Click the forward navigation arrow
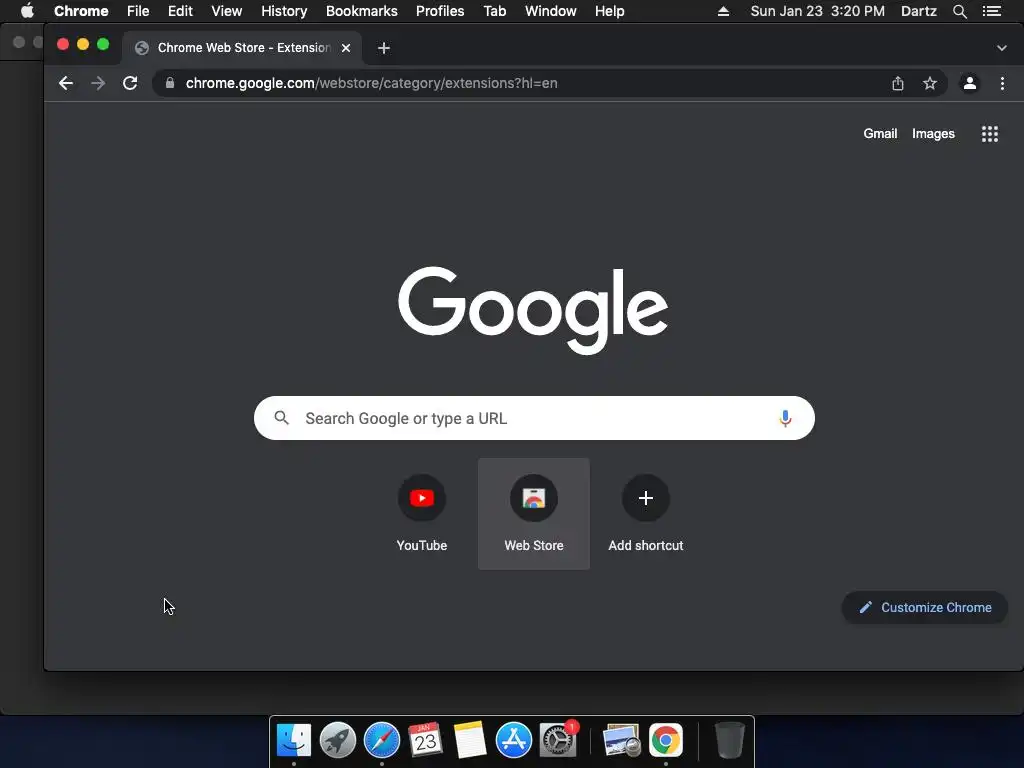1024x768 pixels. click(x=98, y=83)
